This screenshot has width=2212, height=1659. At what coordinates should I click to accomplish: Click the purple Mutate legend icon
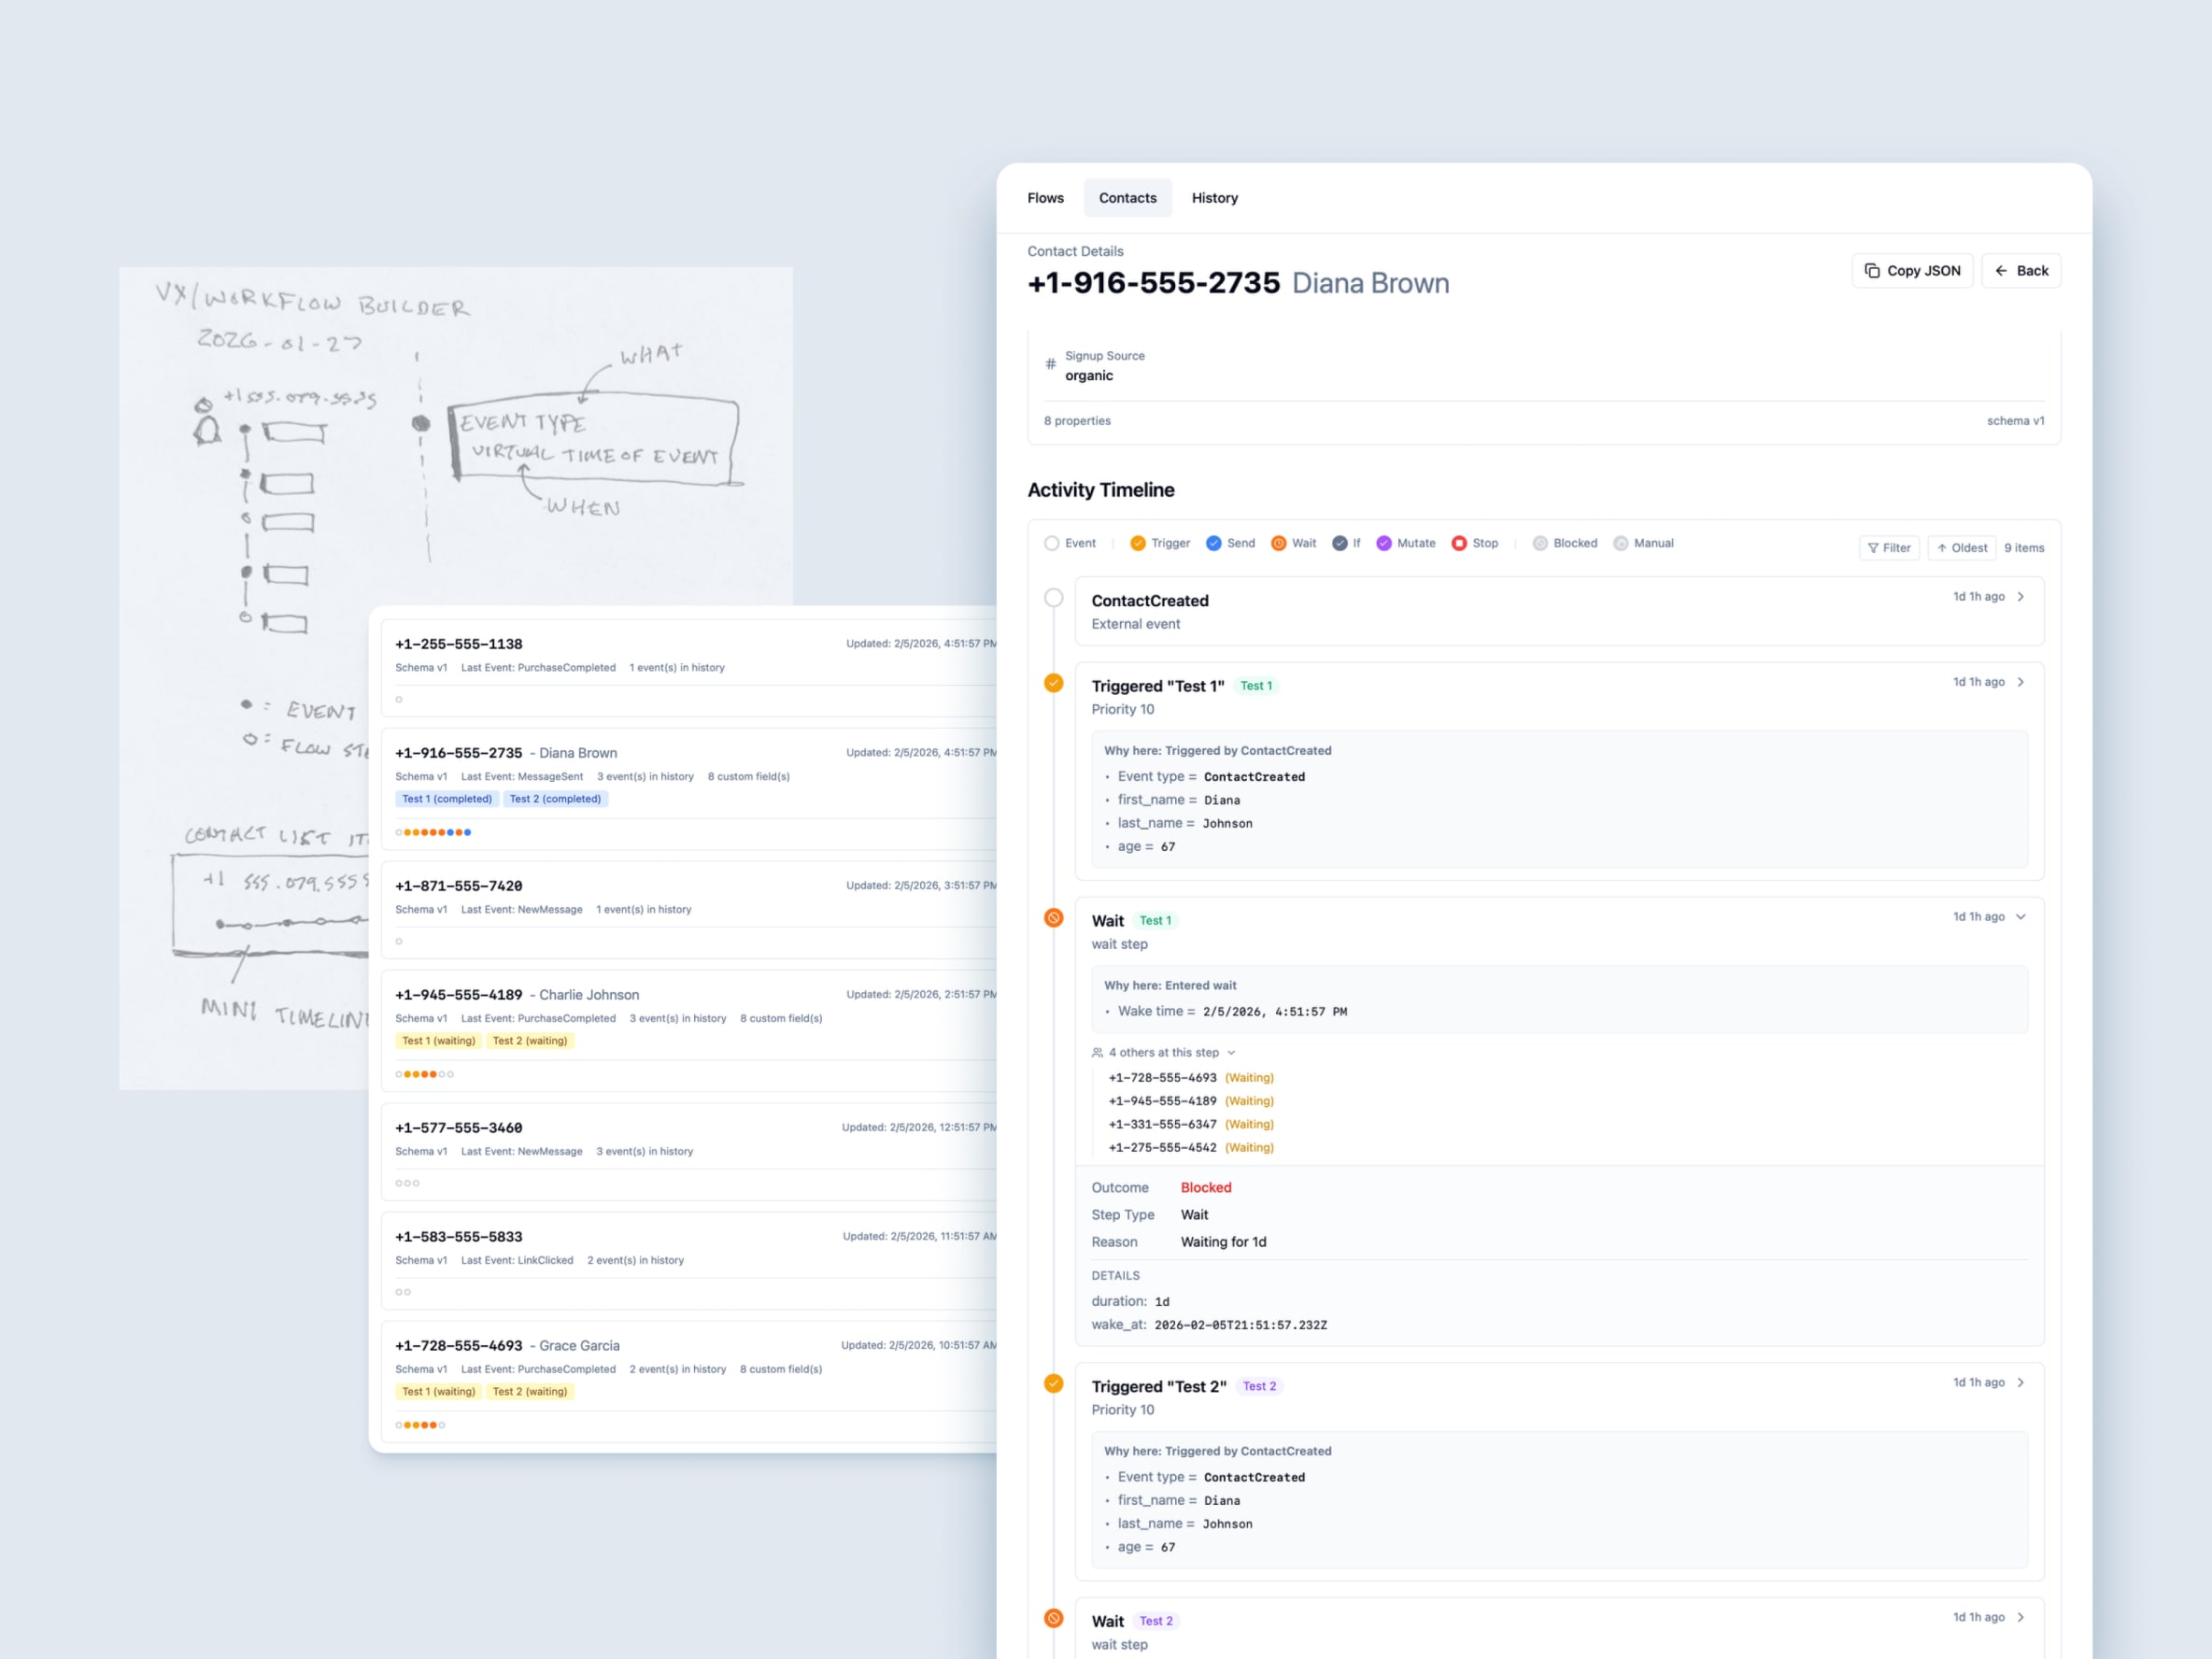(1383, 543)
